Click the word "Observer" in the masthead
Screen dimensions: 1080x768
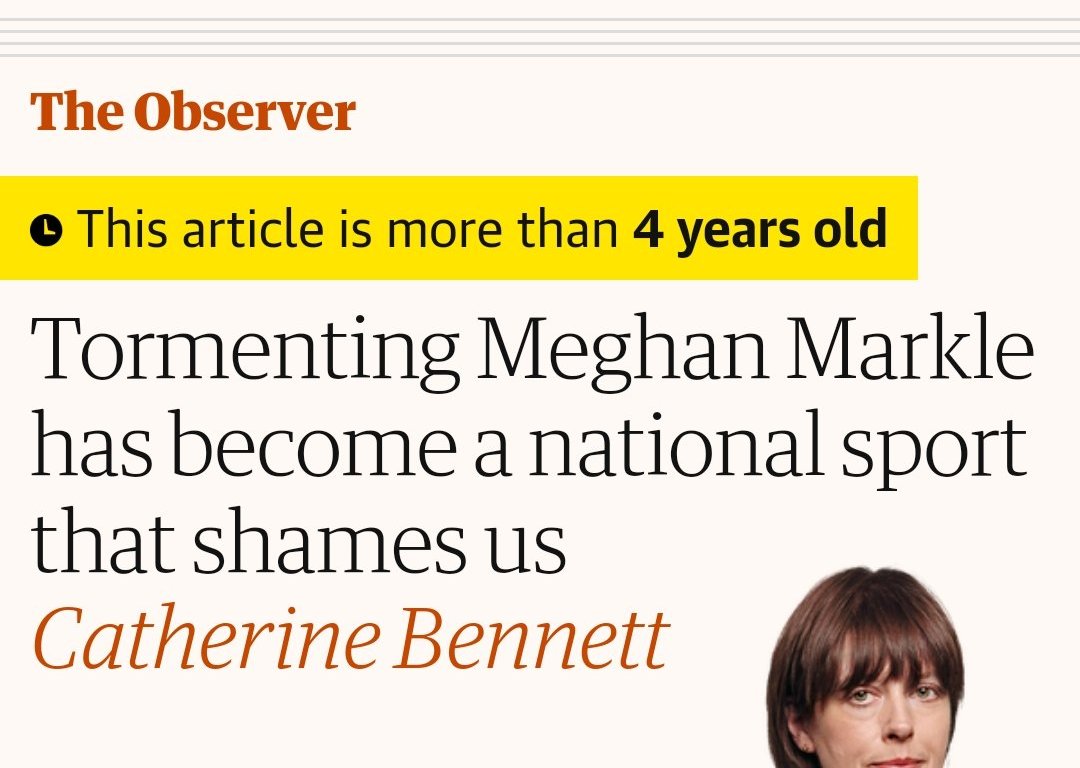244,112
